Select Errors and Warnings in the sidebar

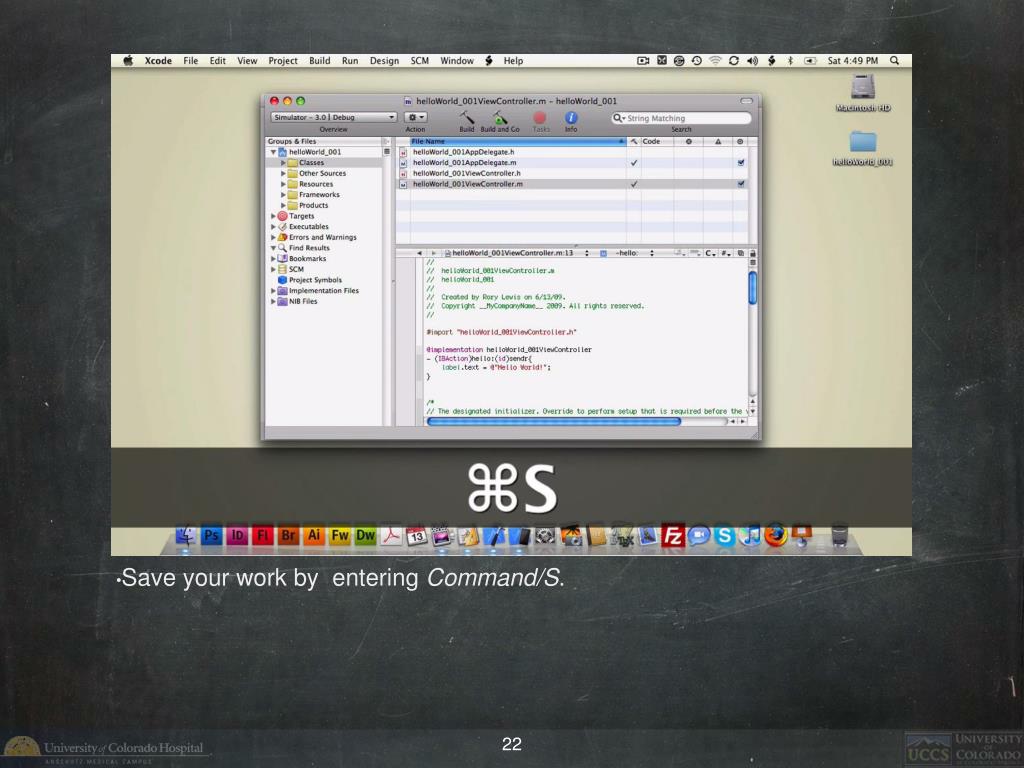click(323, 237)
